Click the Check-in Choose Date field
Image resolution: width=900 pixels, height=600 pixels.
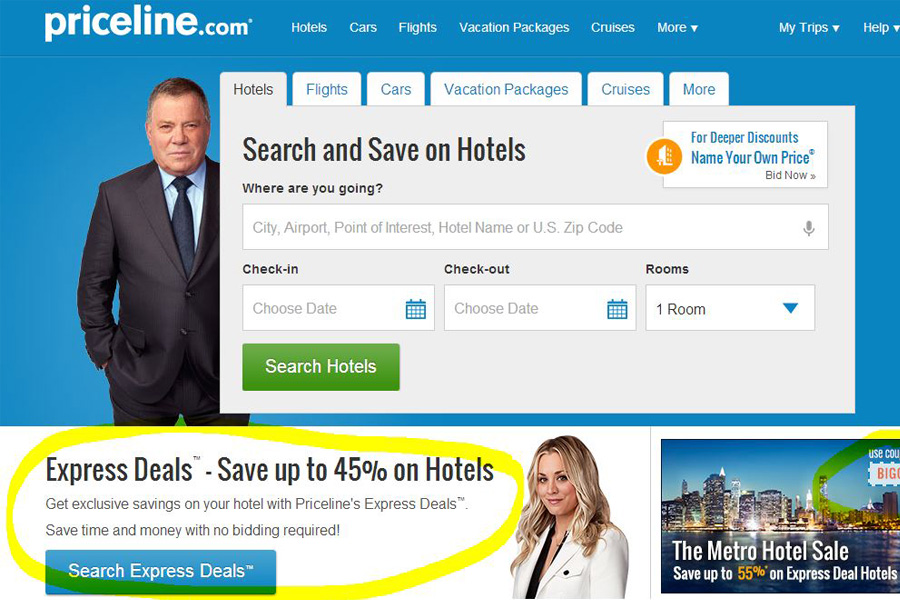tap(338, 308)
